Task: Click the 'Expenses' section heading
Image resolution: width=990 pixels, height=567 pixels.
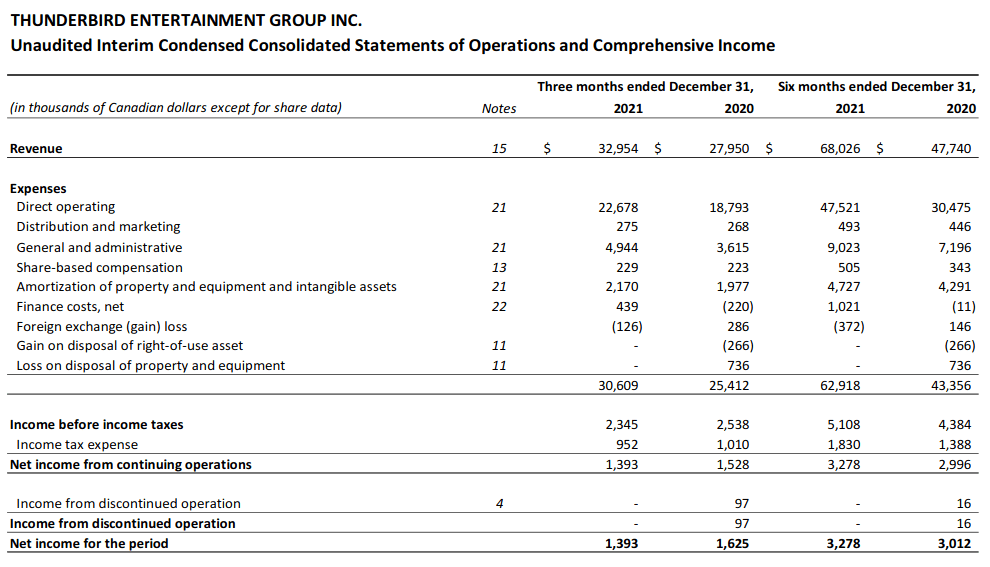Action: [38, 189]
